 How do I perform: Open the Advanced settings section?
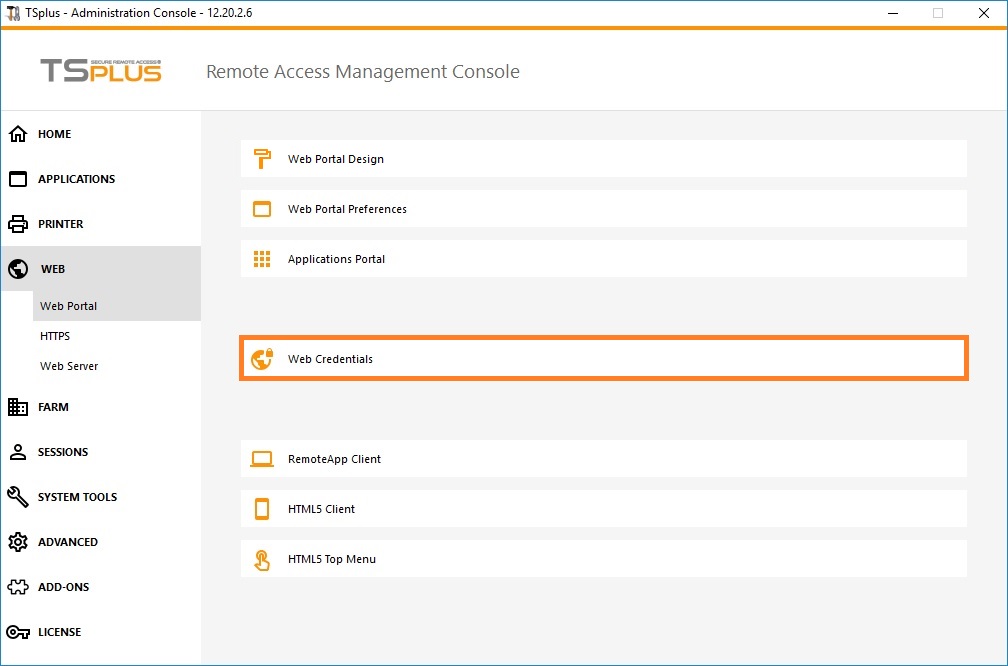68,542
